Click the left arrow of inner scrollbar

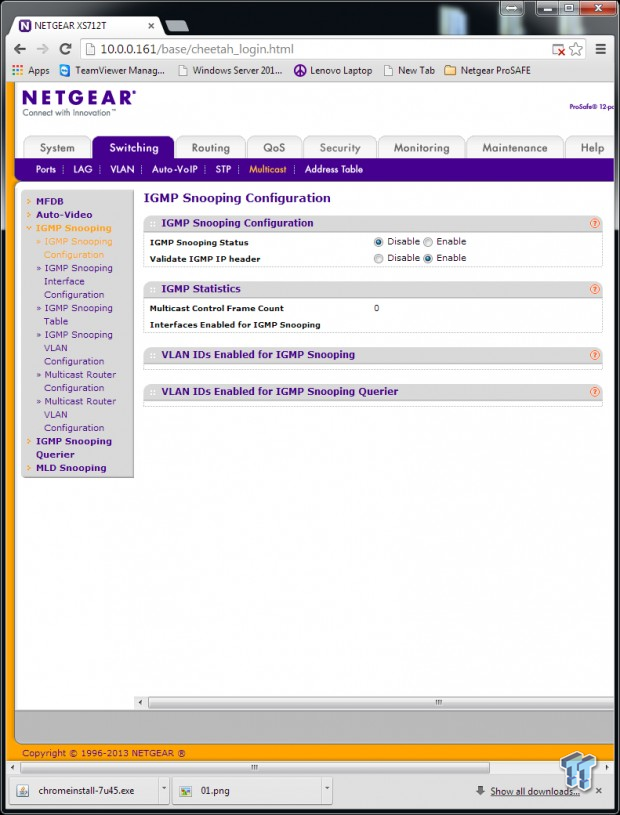coord(140,703)
